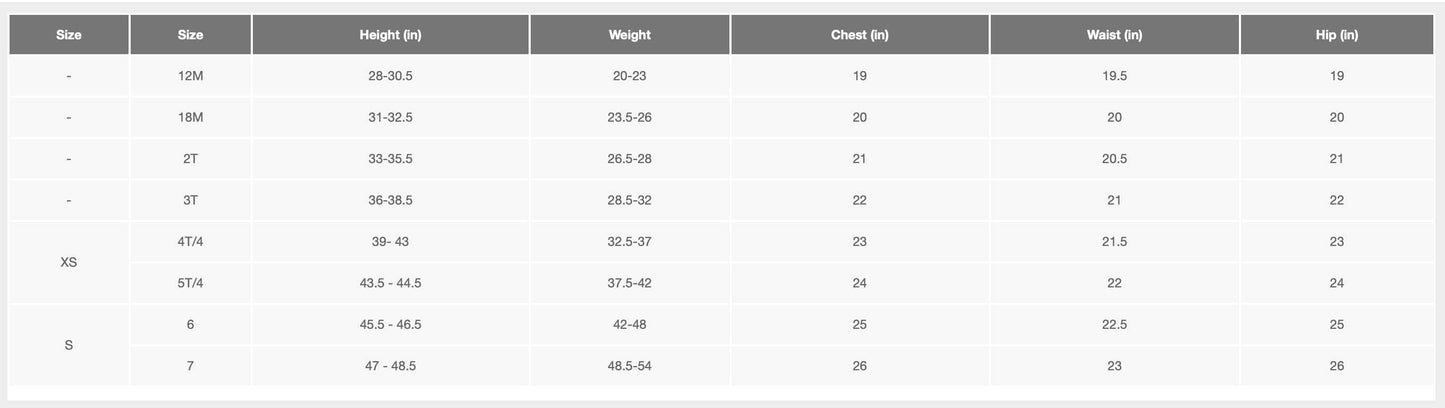Click the Height (in) column header

pos(390,35)
